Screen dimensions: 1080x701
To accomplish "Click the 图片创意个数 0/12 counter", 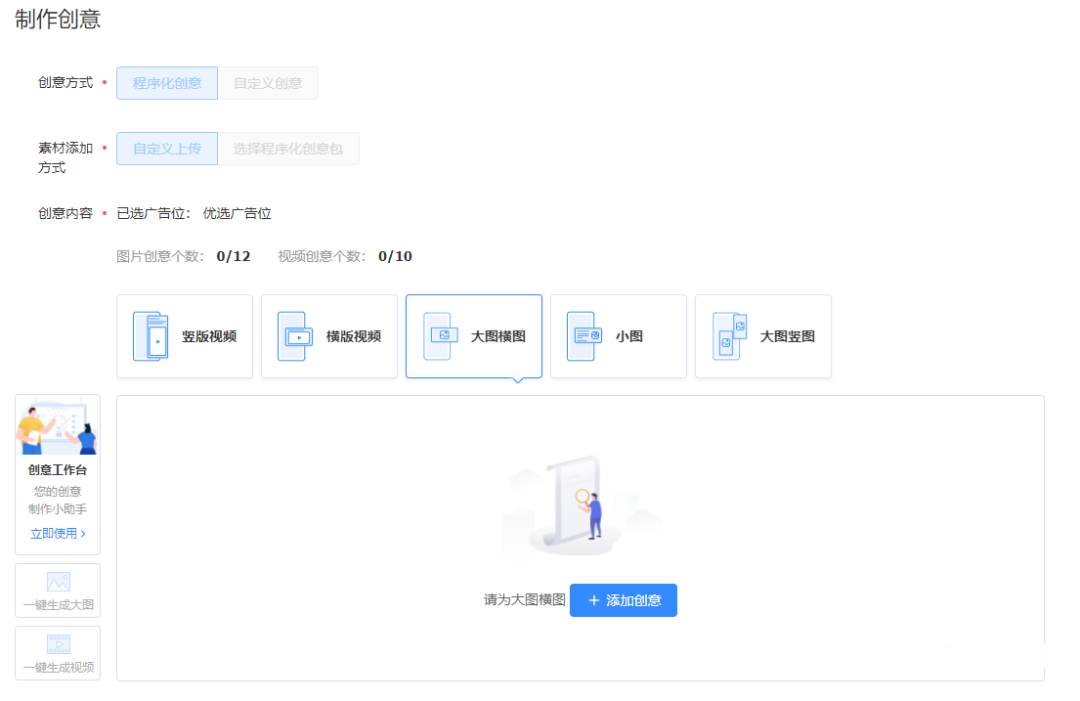I will pos(185,256).
